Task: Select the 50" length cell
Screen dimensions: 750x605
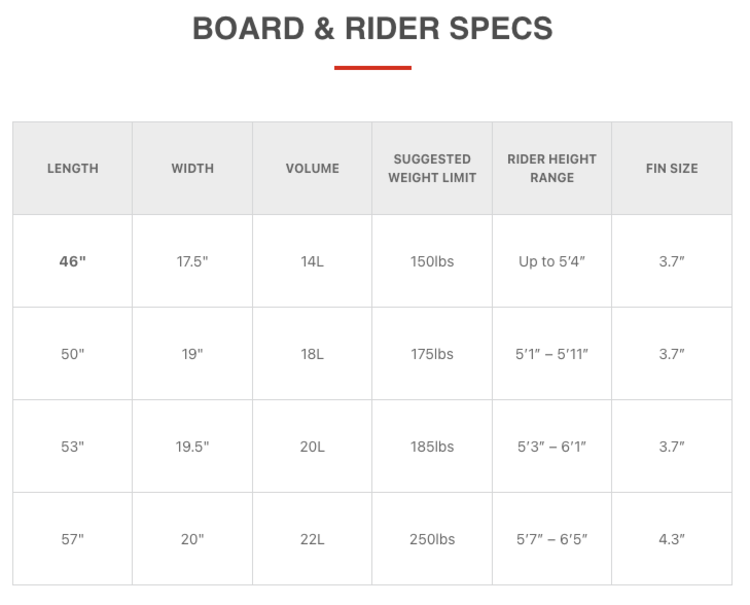Action: click(x=72, y=354)
